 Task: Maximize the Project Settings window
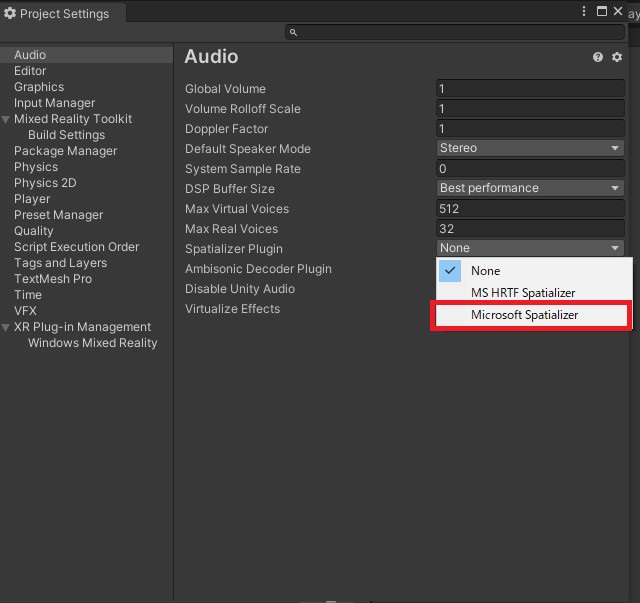[602, 11]
